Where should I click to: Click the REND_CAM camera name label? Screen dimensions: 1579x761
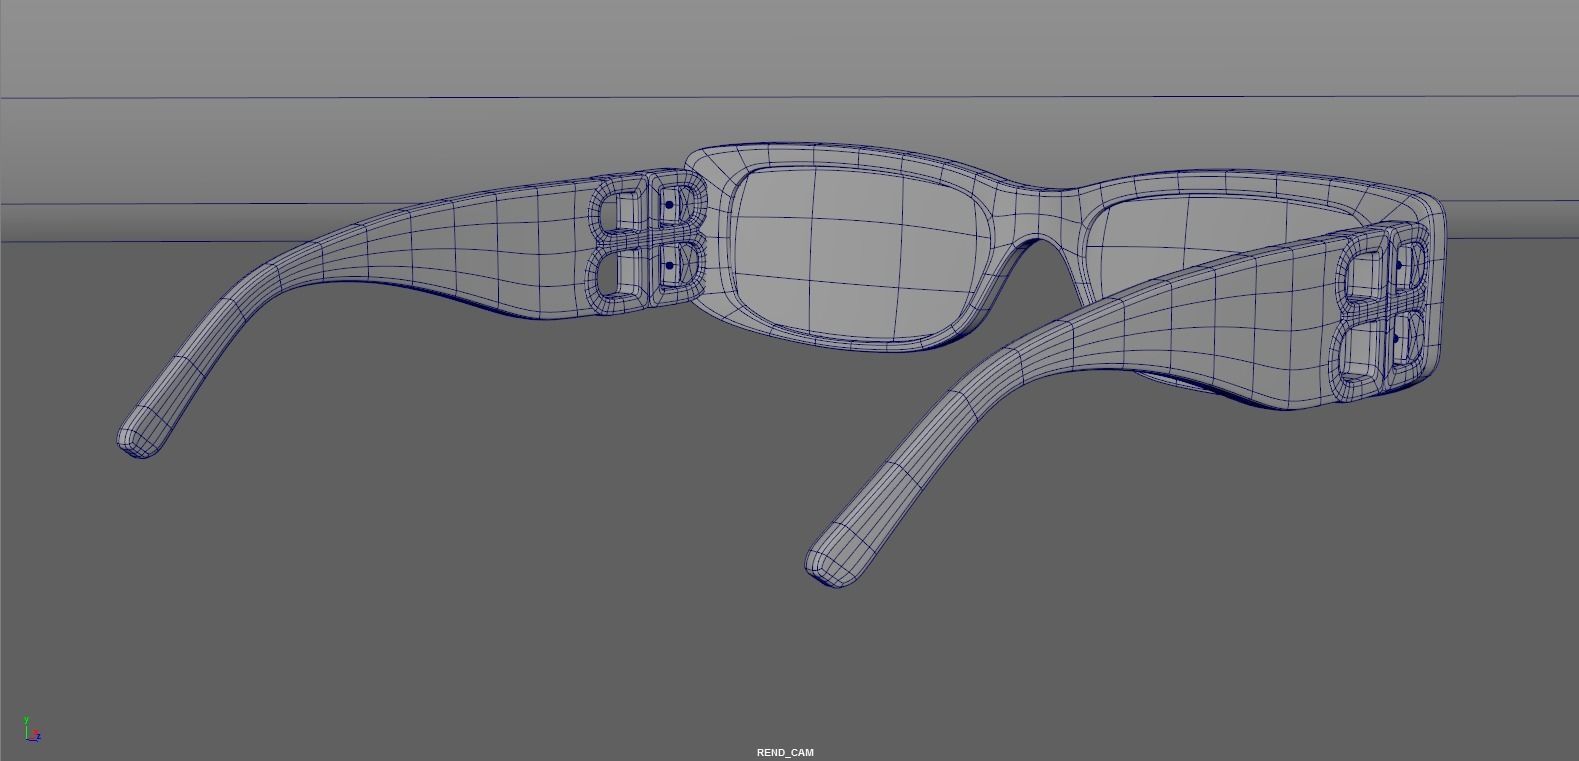point(785,752)
